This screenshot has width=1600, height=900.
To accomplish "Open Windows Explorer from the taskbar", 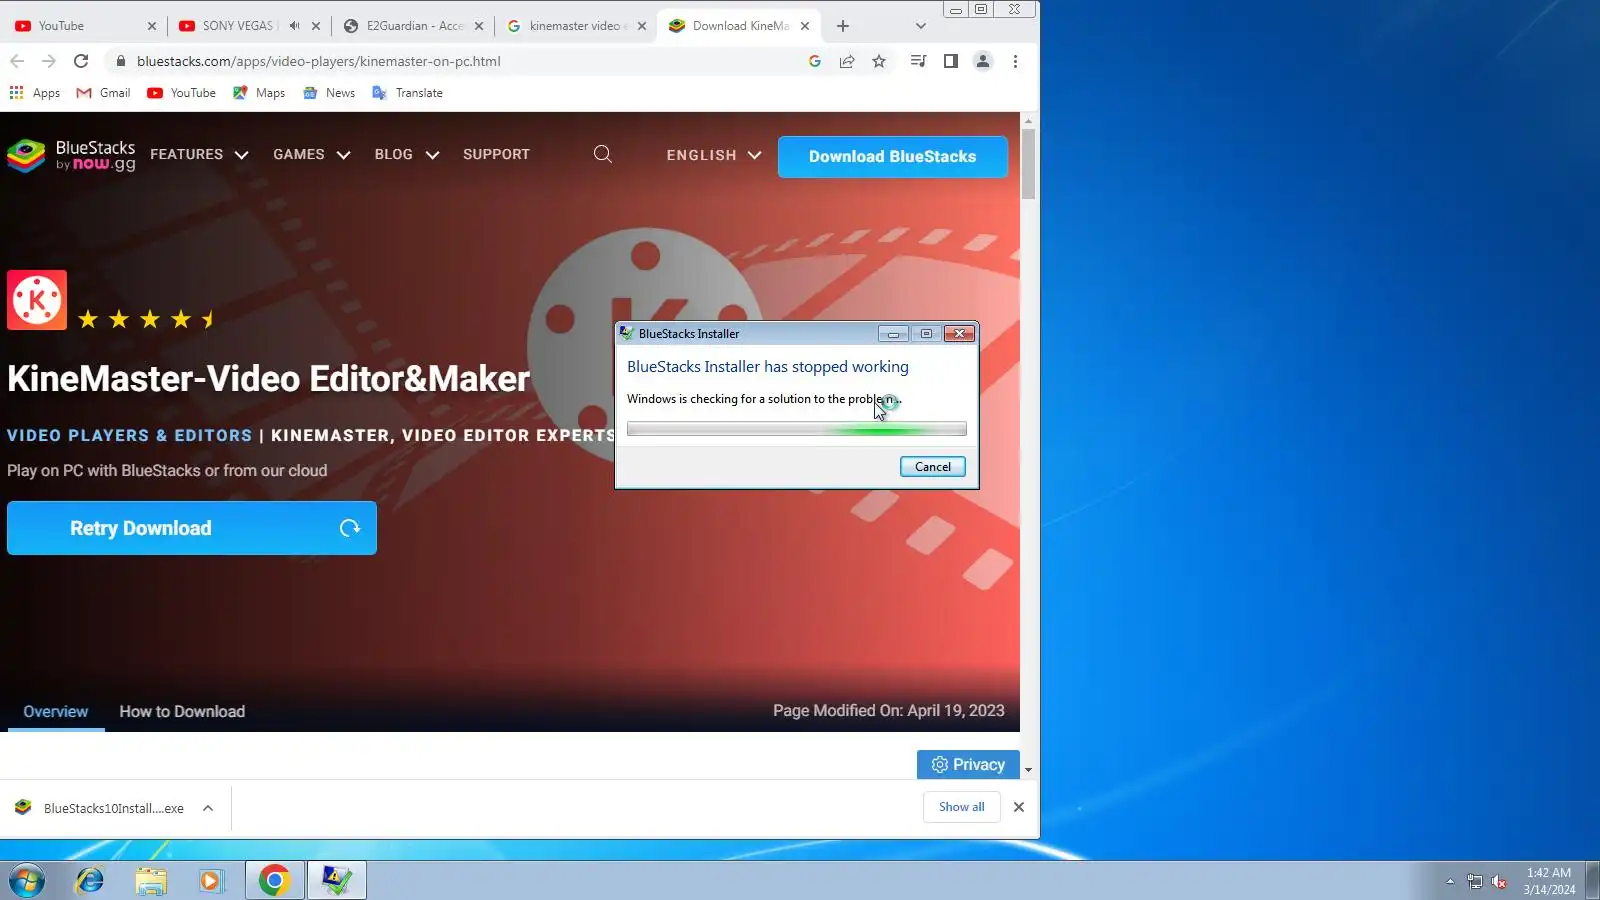I will 151,881.
